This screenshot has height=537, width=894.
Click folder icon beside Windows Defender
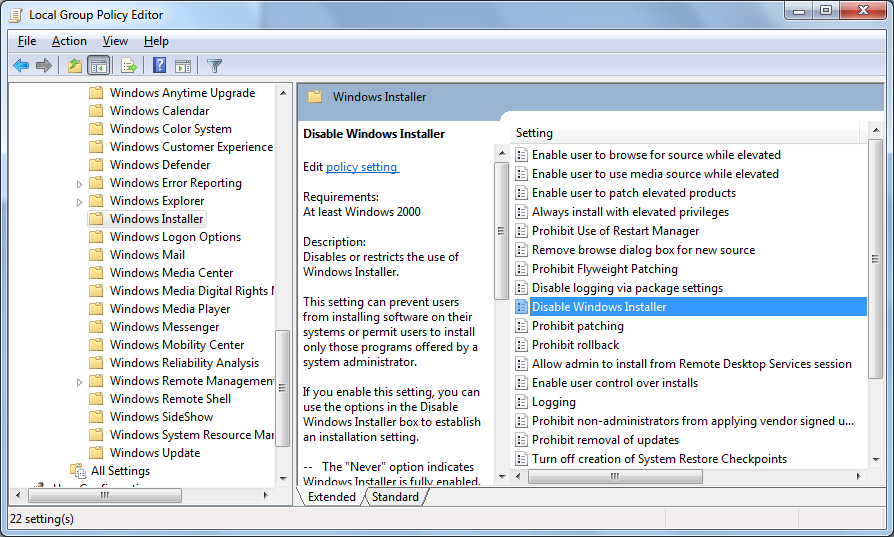(x=96, y=165)
